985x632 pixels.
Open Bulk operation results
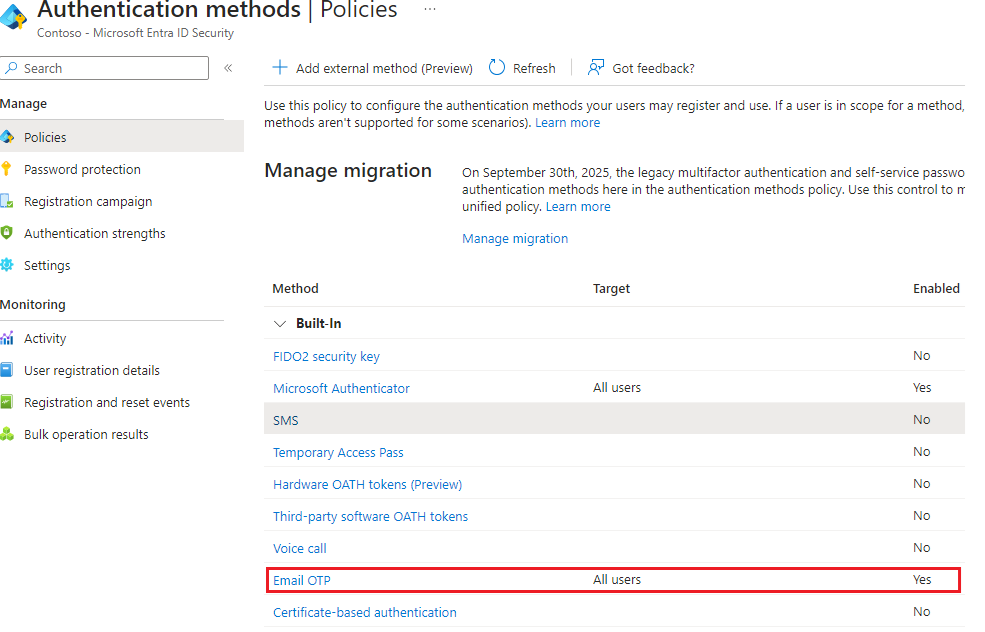tap(86, 434)
